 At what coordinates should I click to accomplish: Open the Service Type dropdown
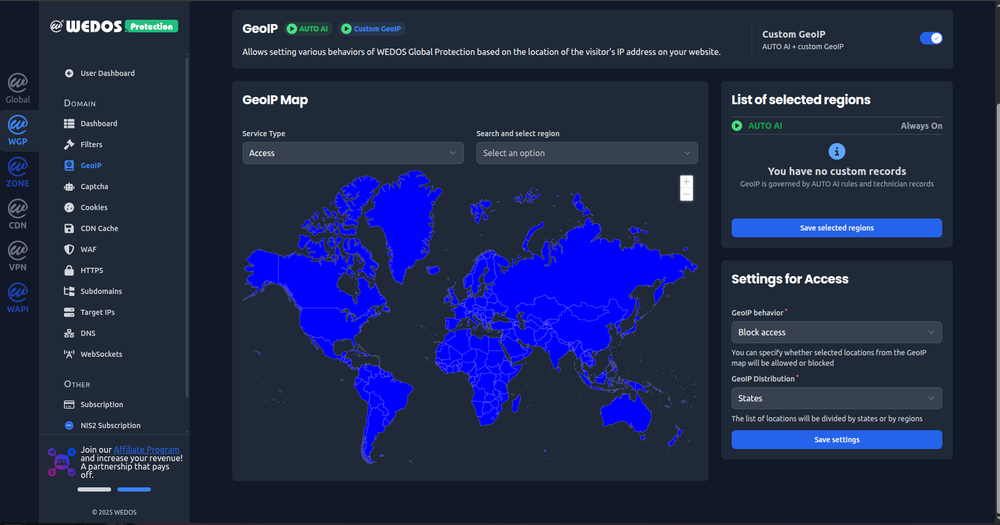pos(353,153)
